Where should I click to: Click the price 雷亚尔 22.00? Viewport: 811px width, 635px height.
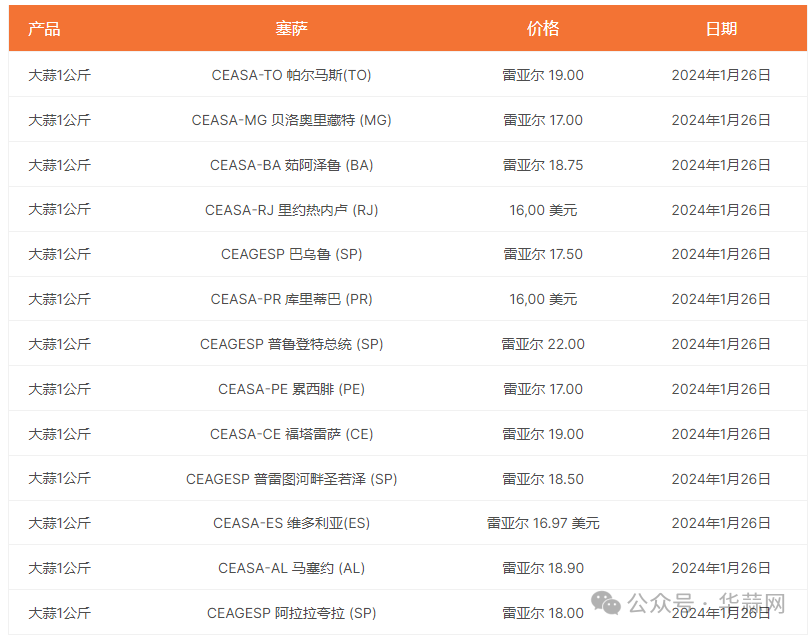pos(543,344)
